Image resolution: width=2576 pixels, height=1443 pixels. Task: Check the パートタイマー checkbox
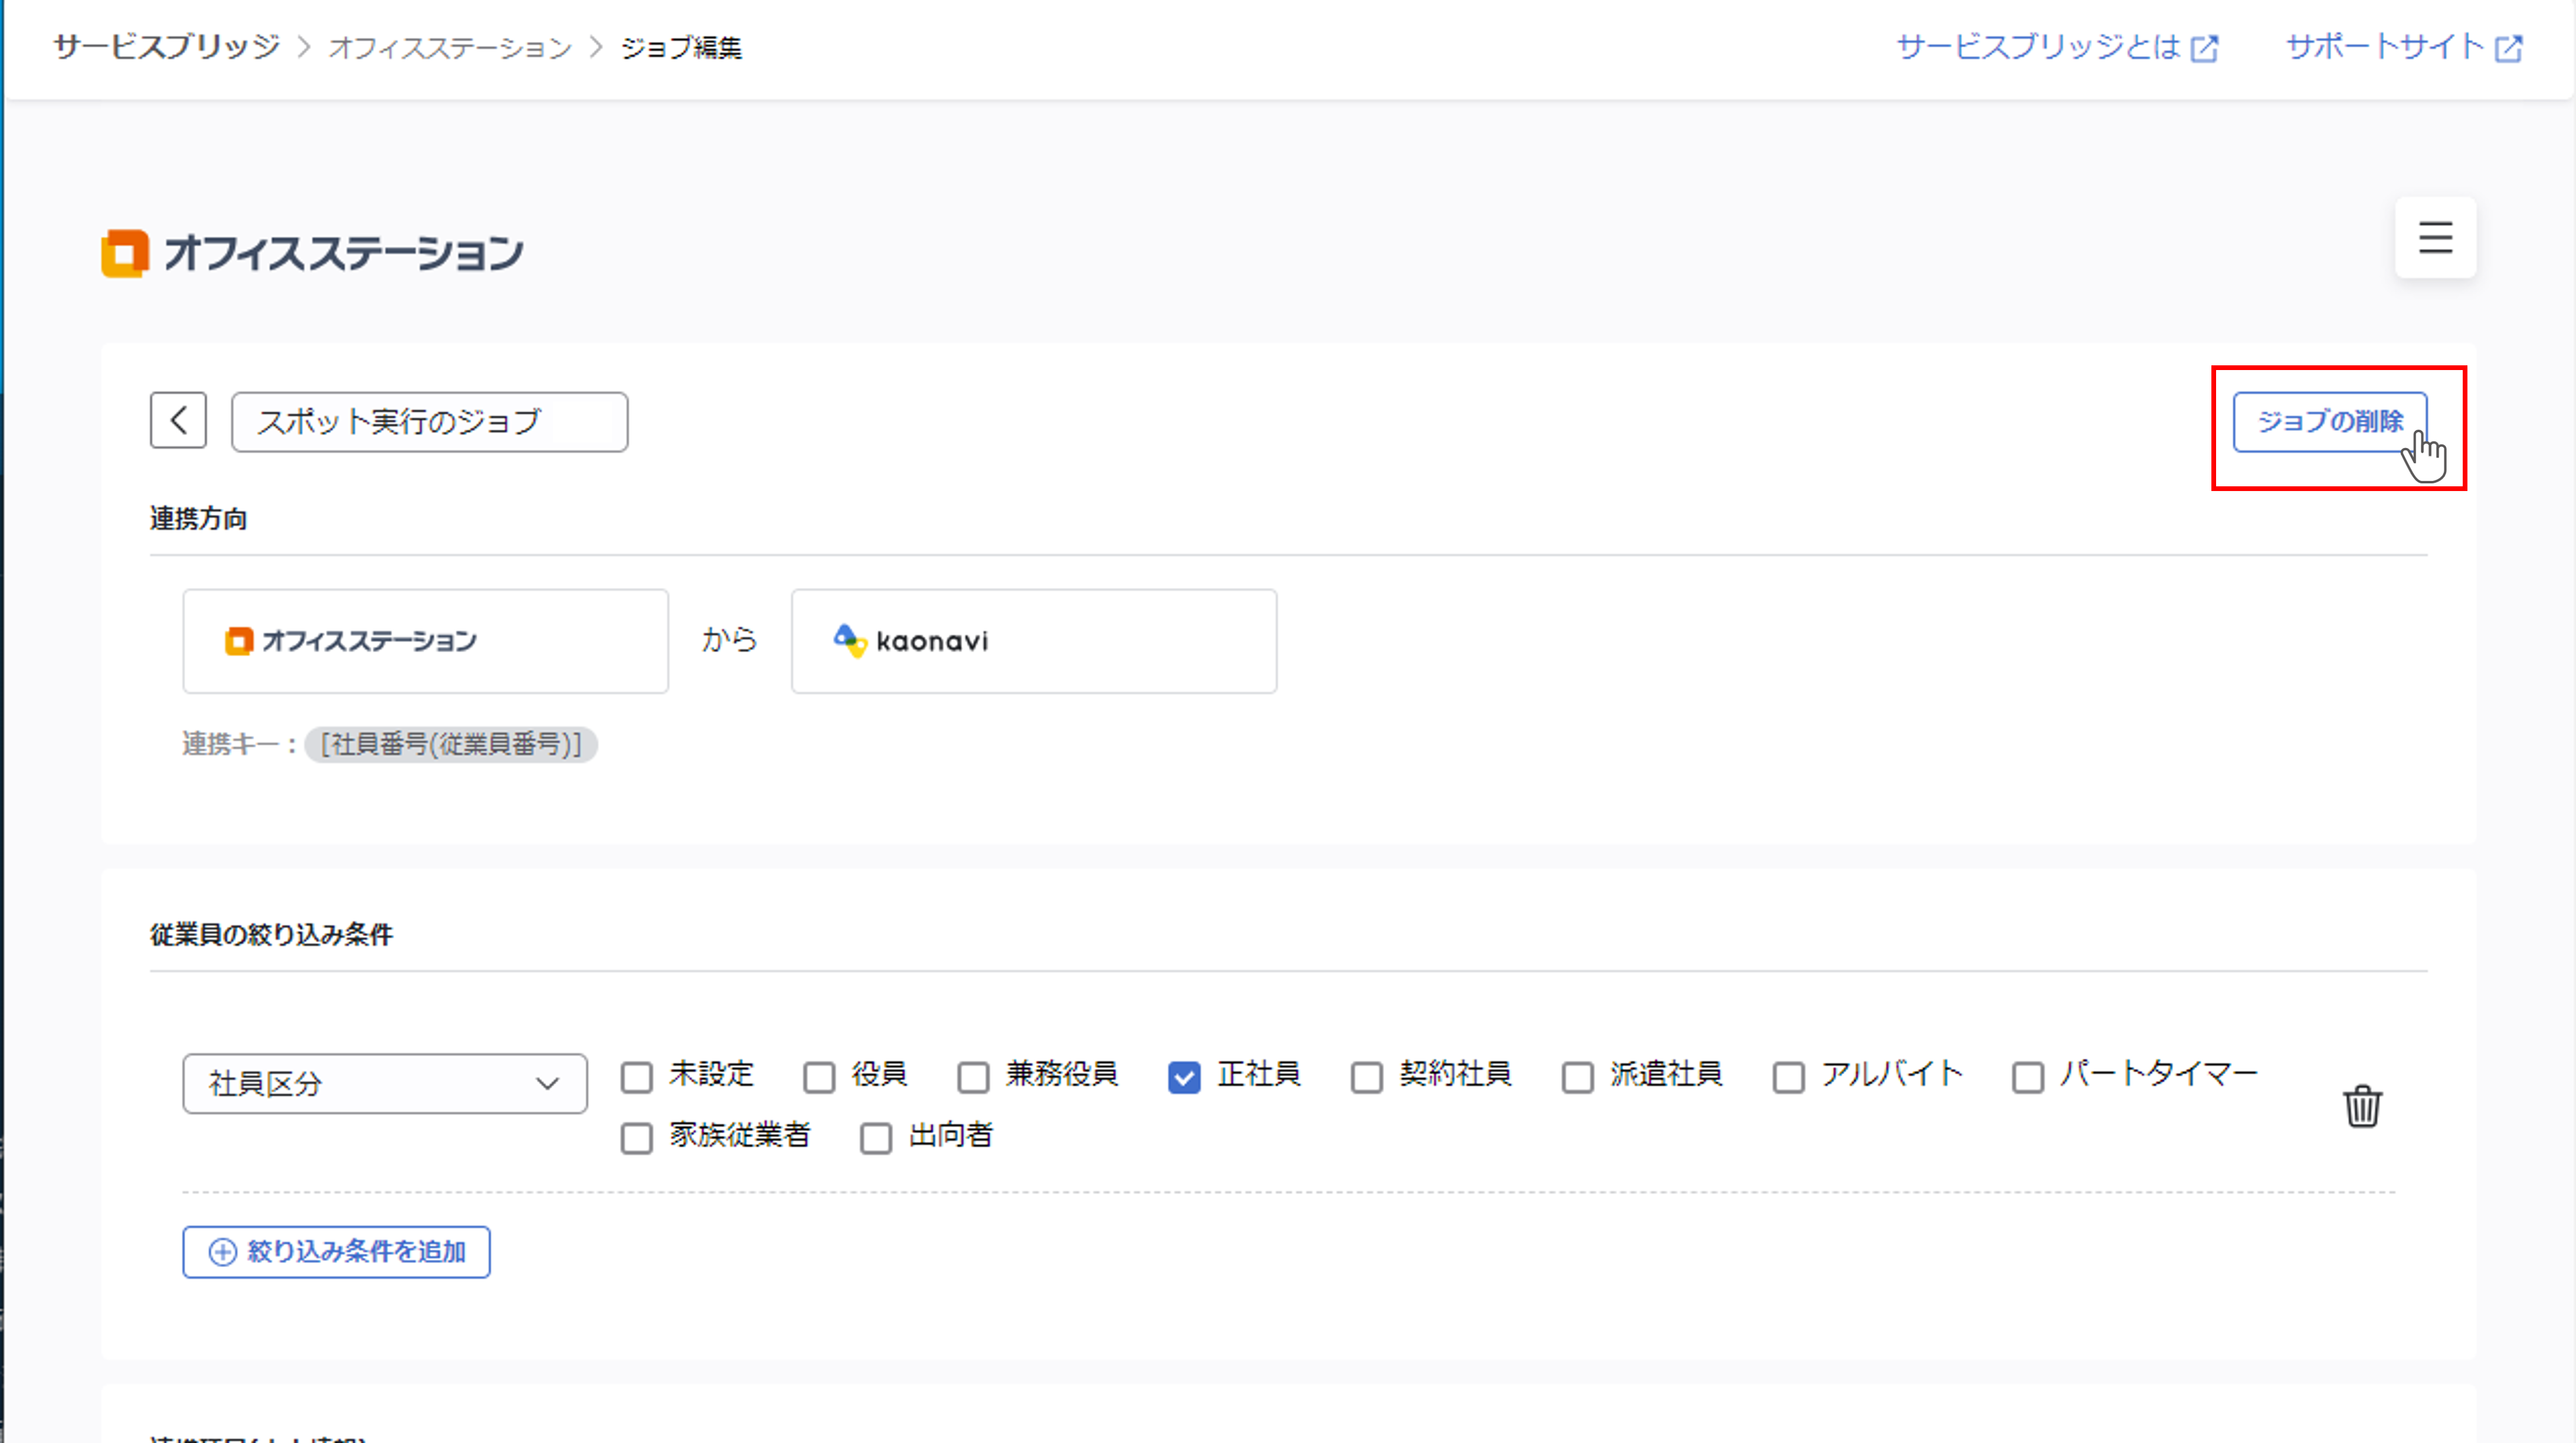pyautogui.click(x=2027, y=1077)
